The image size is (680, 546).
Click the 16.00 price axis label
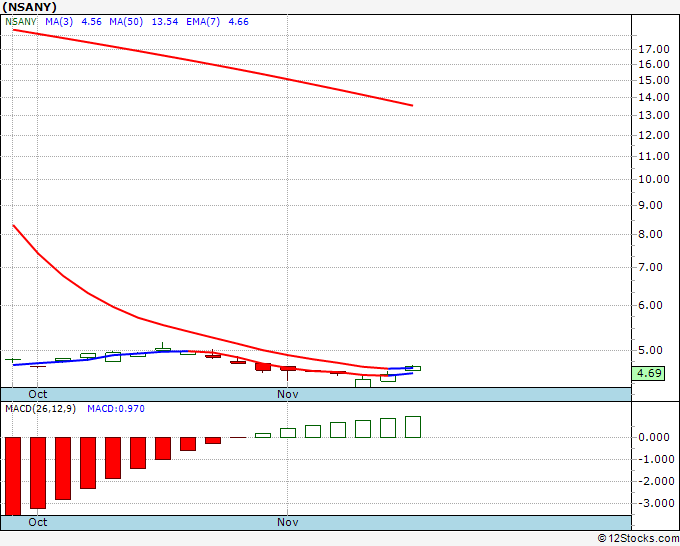click(654, 64)
